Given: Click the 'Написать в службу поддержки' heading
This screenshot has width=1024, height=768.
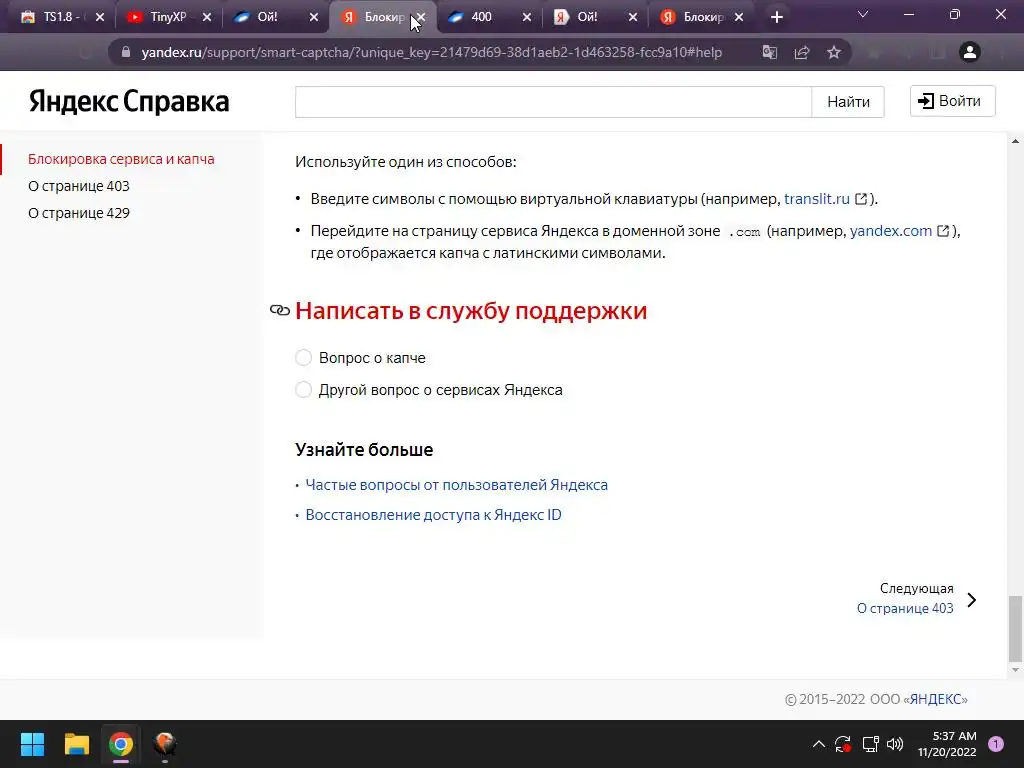Looking at the screenshot, I should 471,311.
